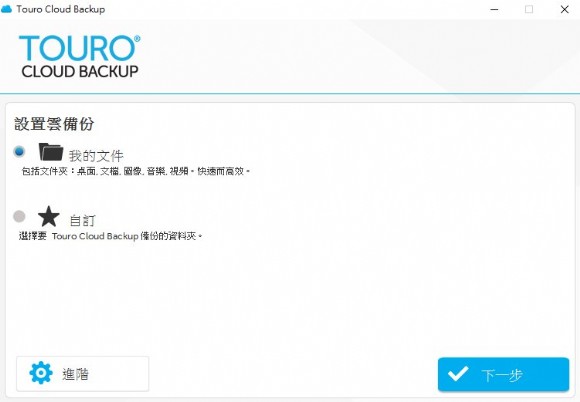Click the blue cloud icon in the title bar
This screenshot has height=402, width=580.
6,9
